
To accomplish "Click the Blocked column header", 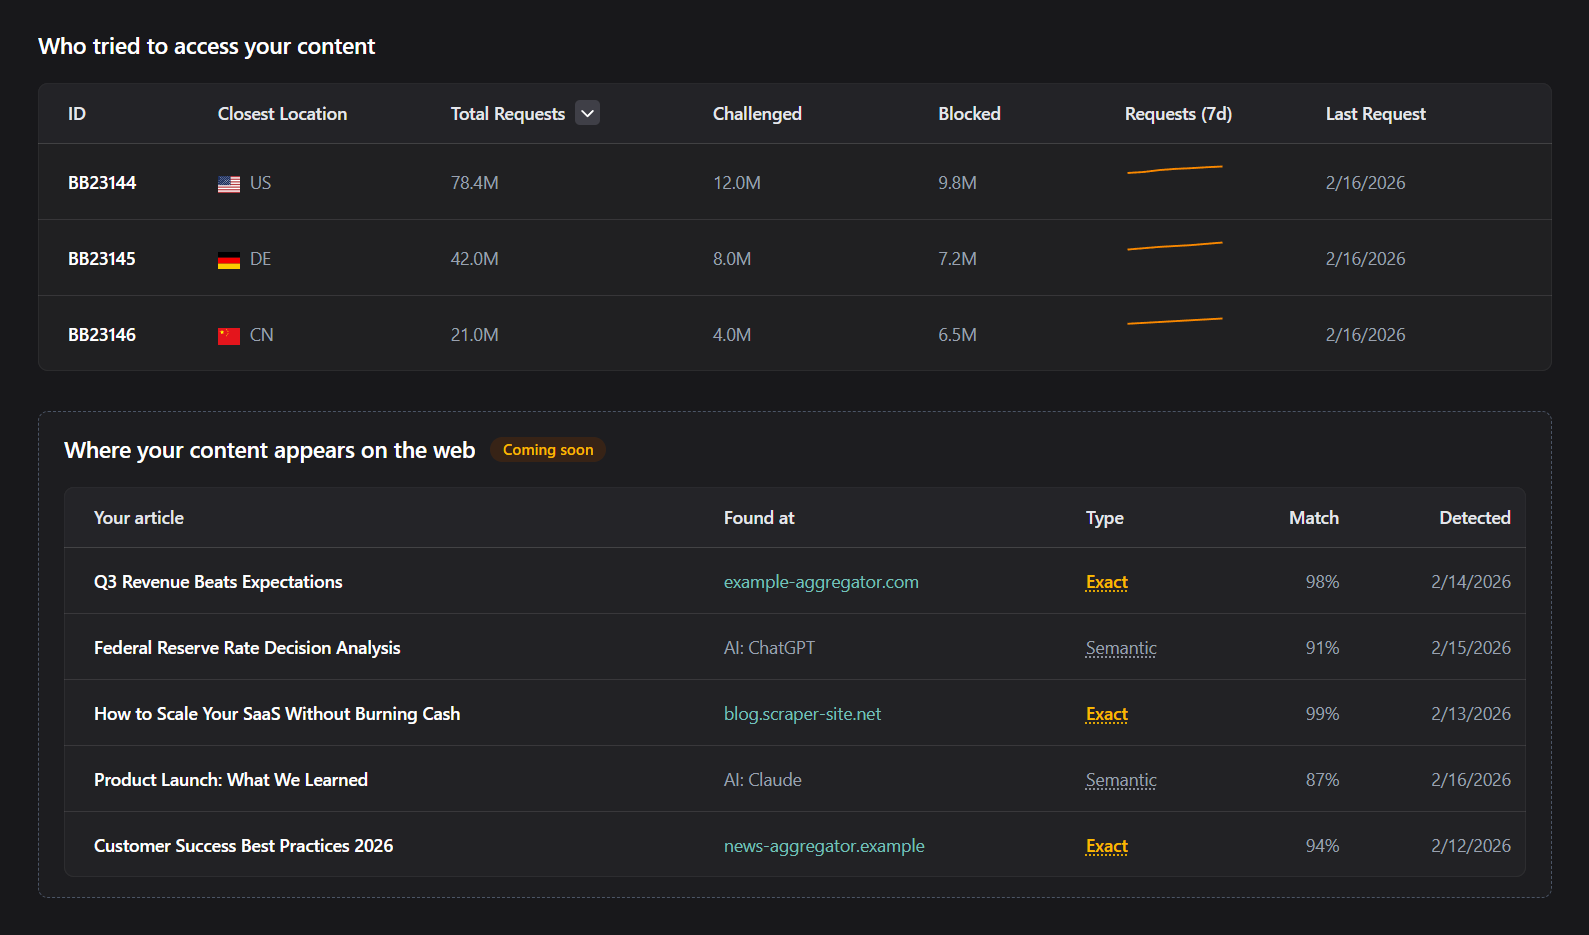I will 968,114.
